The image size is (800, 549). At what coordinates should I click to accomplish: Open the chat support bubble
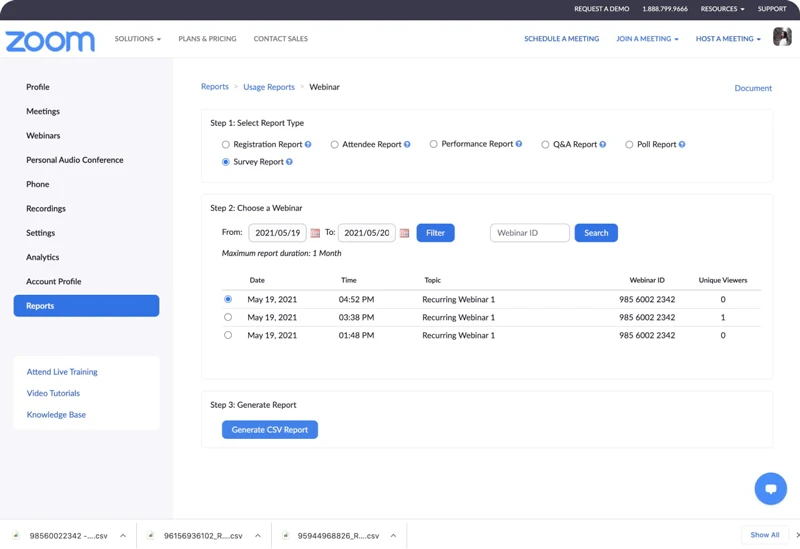pos(770,489)
